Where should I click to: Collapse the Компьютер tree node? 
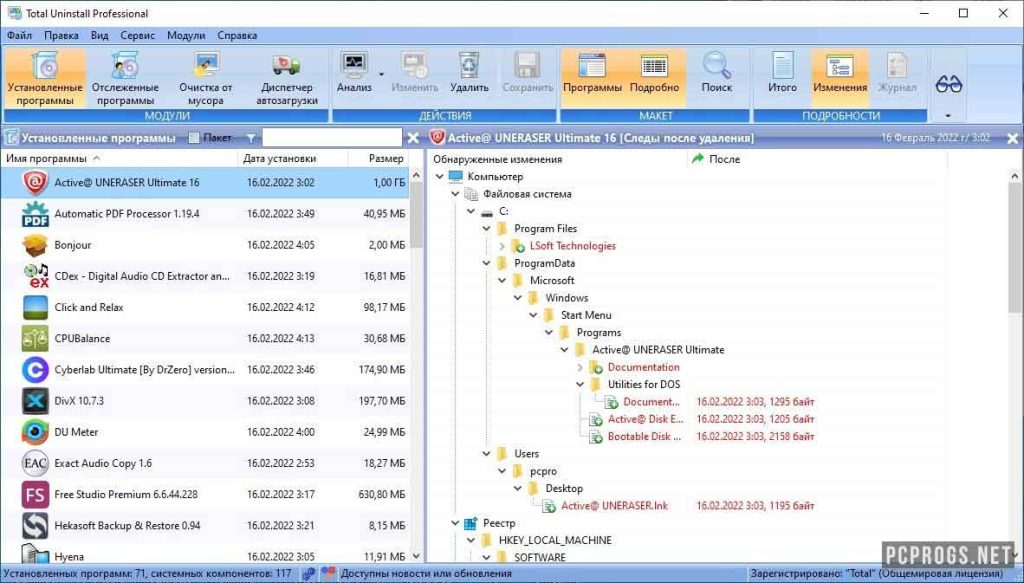click(x=440, y=177)
